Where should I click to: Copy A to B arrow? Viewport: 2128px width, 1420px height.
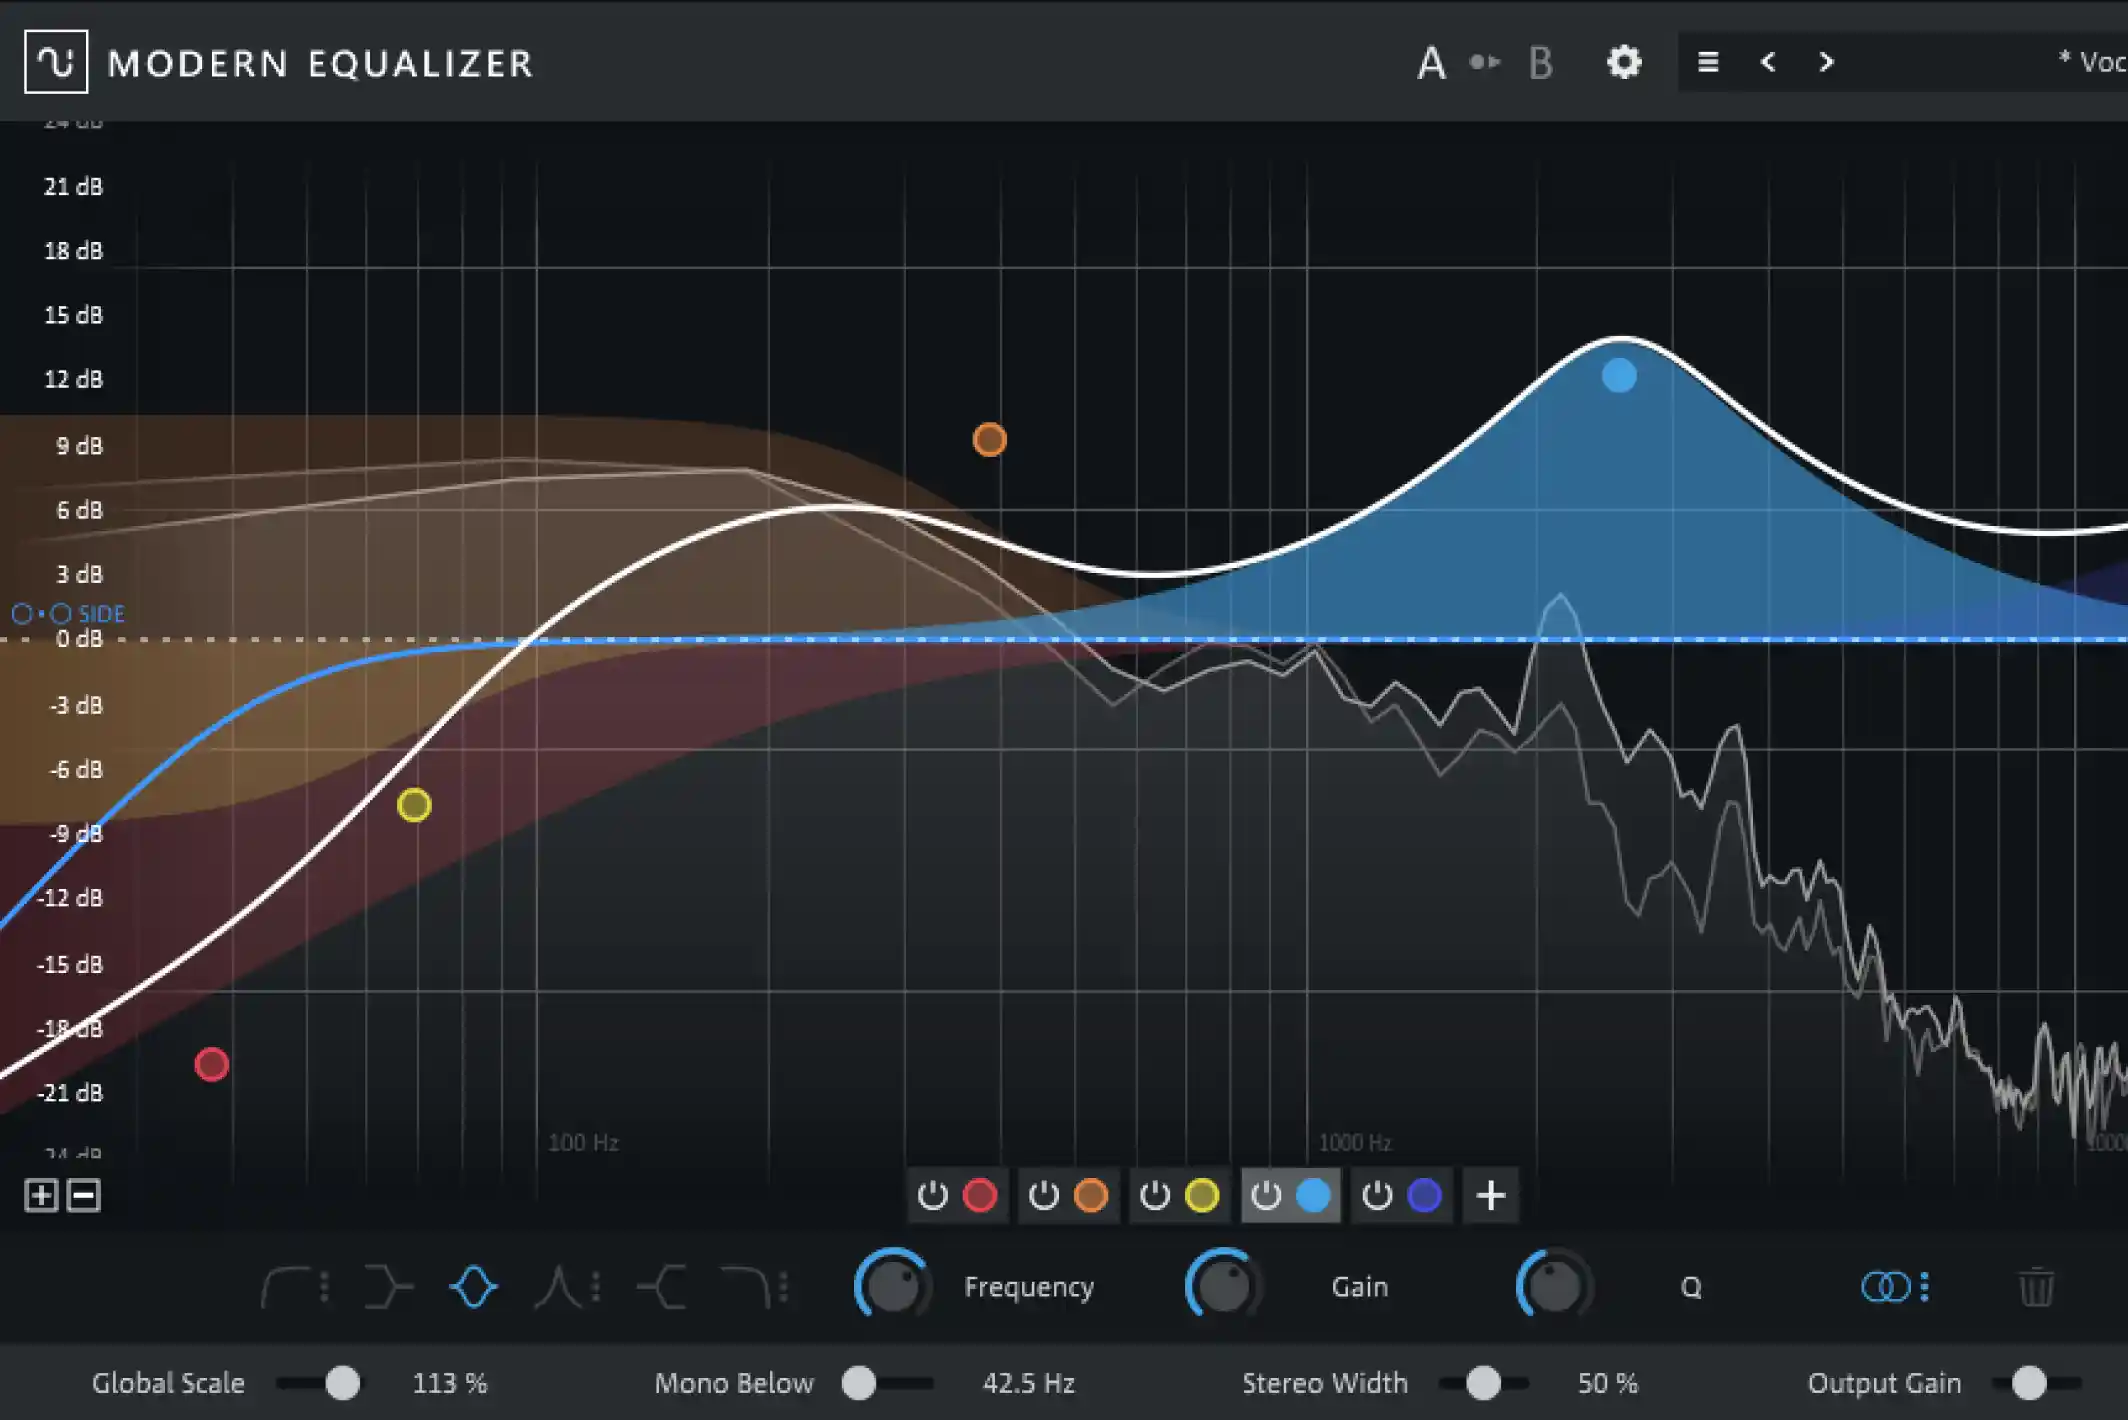pyautogui.click(x=1485, y=62)
